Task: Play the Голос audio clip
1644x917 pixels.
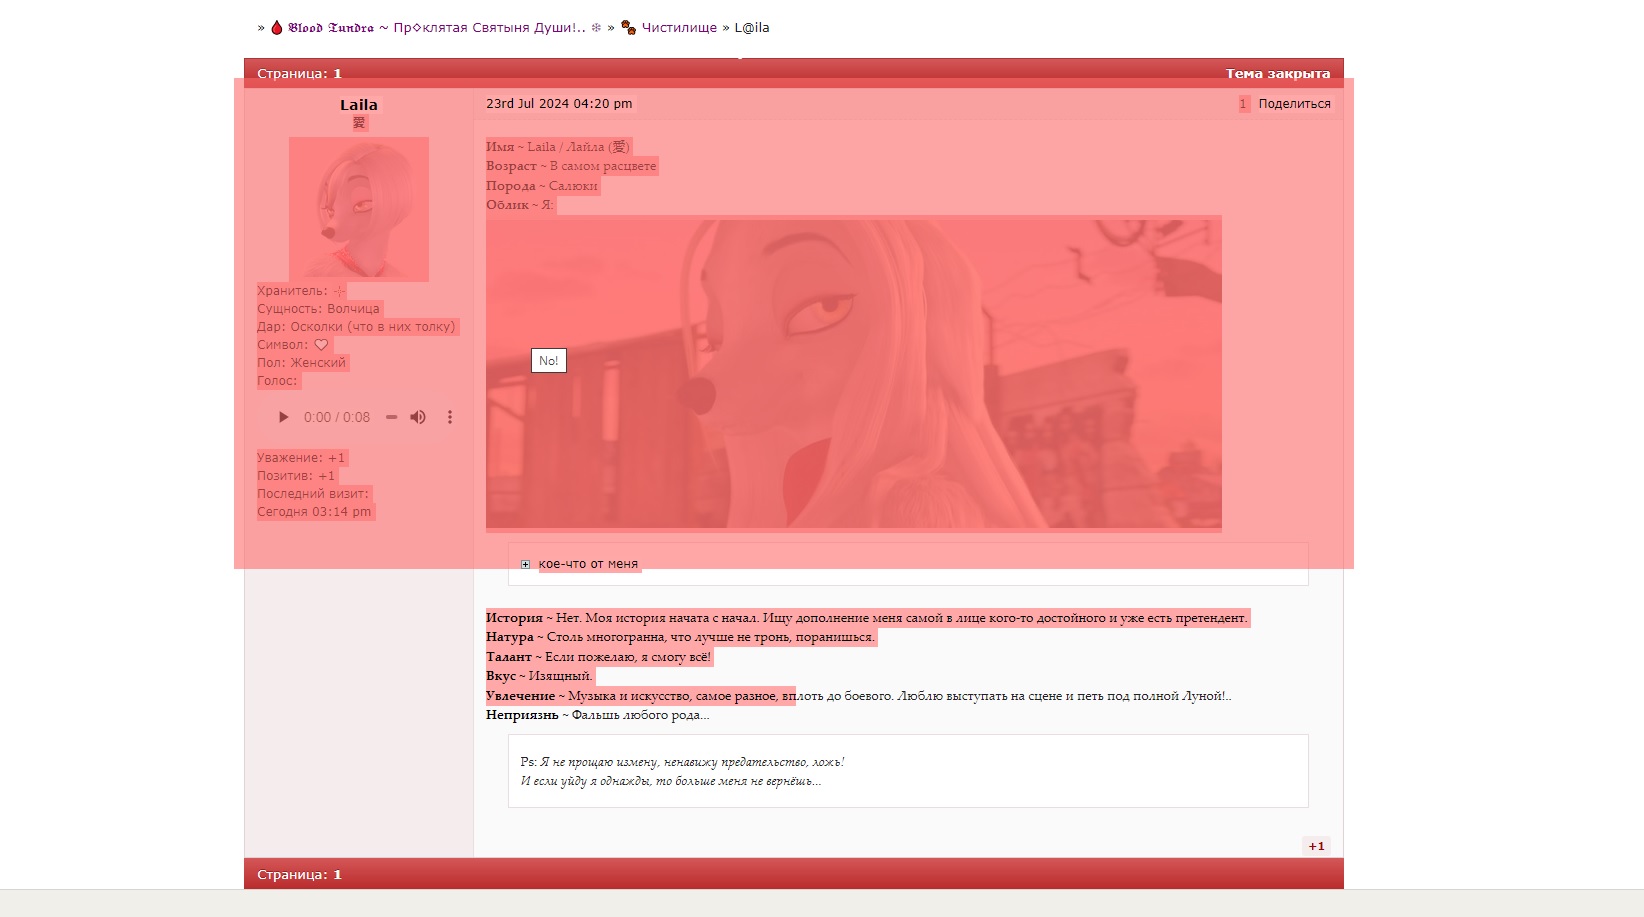Action: (283, 417)
